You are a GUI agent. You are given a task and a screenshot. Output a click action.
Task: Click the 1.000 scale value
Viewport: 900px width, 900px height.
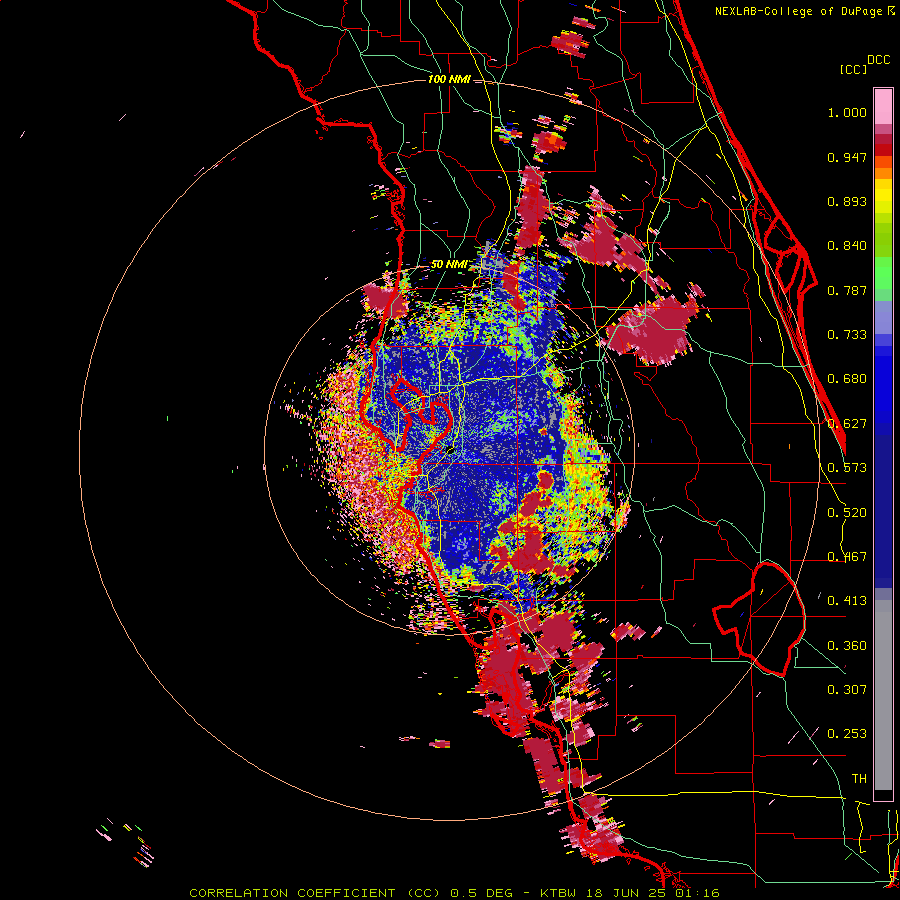tap(847, 113)
